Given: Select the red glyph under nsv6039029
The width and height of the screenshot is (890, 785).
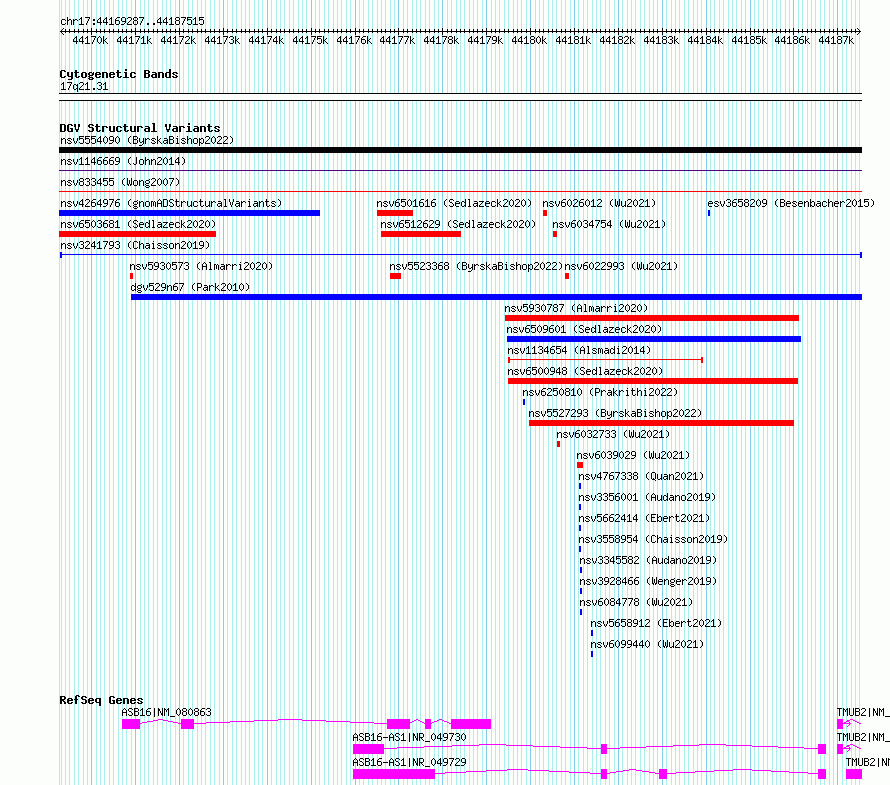Looking at the screenshot, I should point(580,465).
